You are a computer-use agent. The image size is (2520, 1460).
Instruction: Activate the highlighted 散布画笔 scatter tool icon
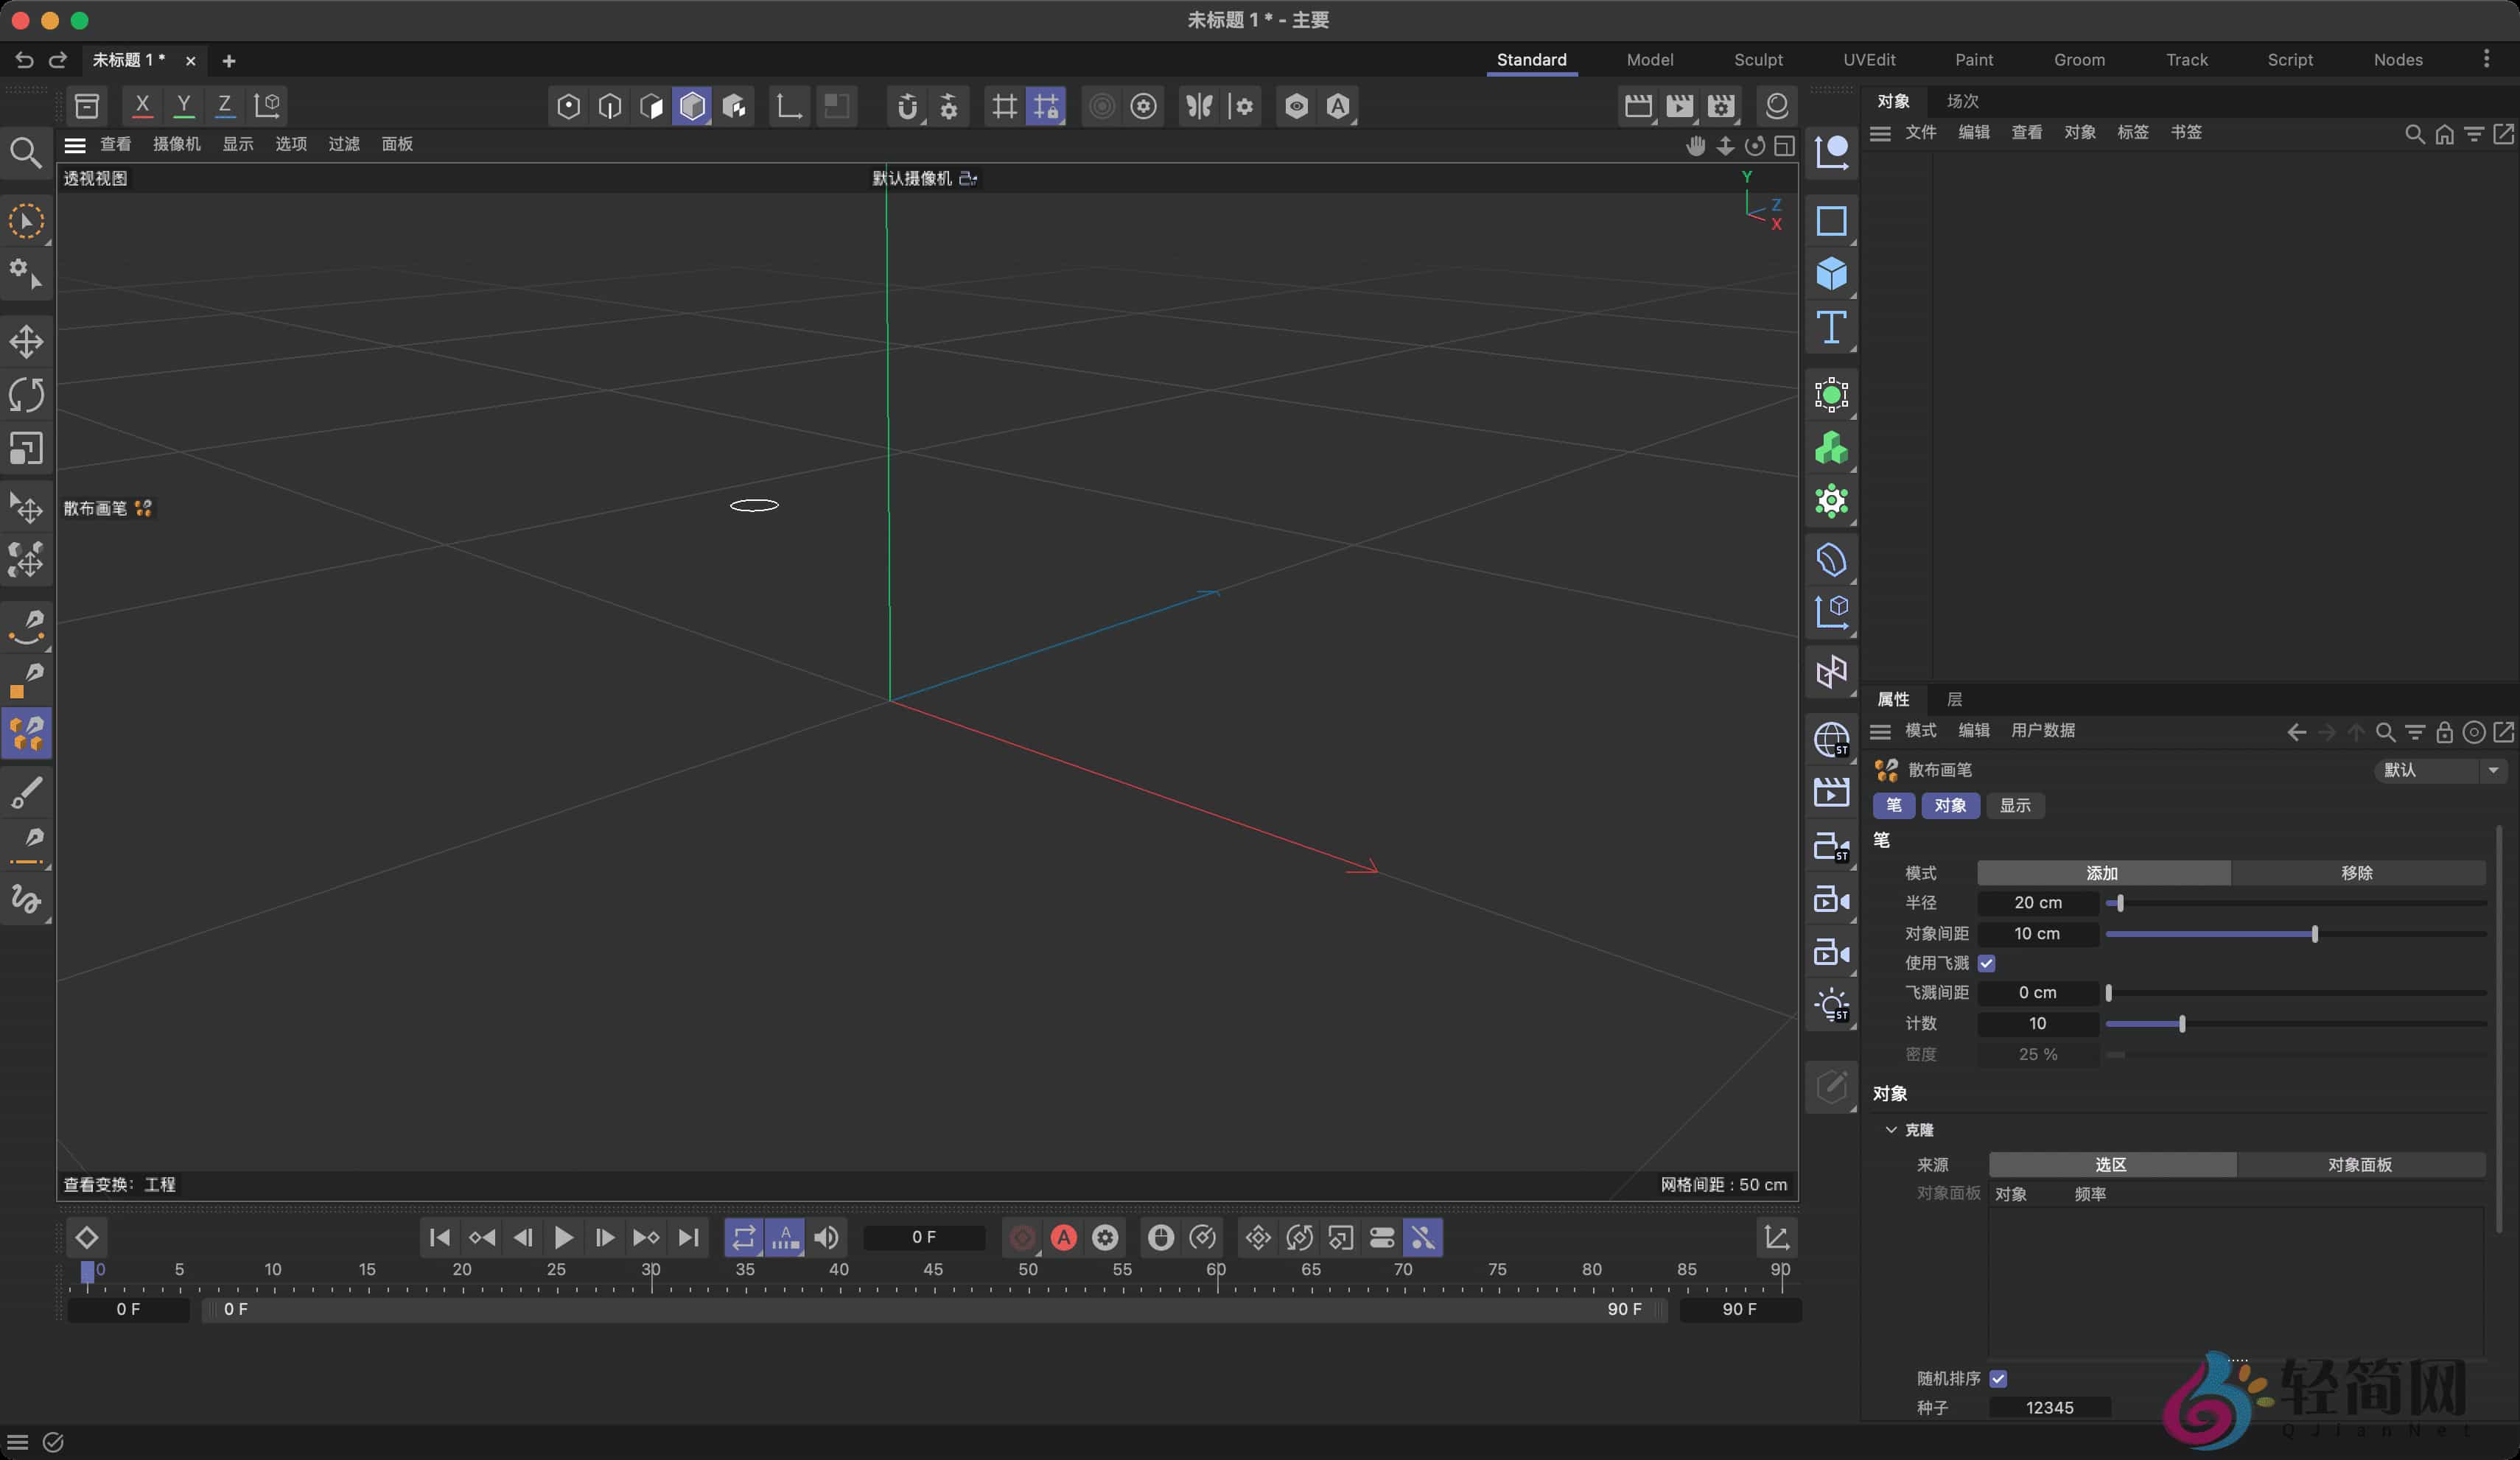point(27,733)
